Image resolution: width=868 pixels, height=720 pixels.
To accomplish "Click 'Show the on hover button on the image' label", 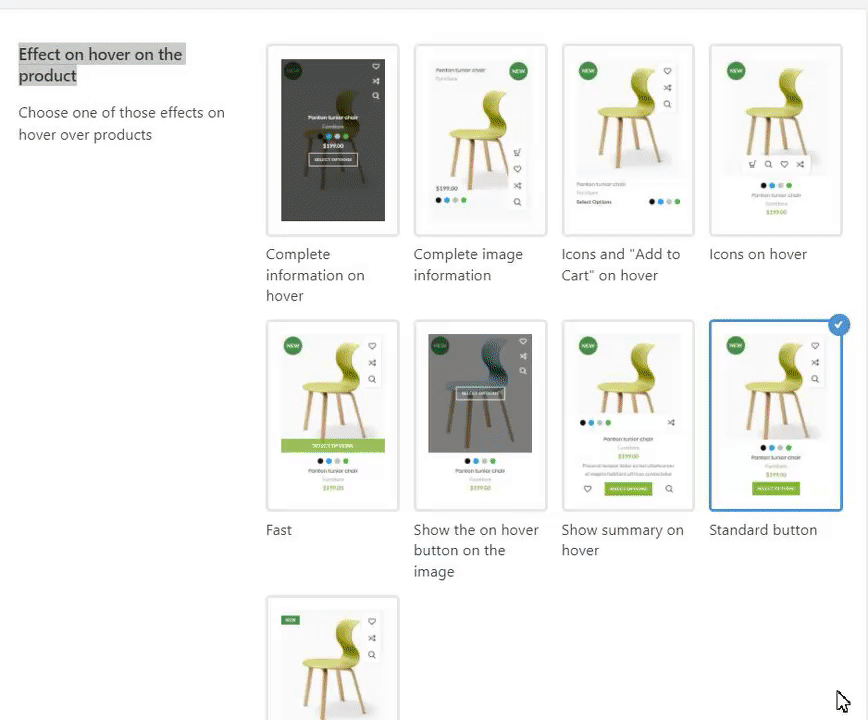I will 476,551.
